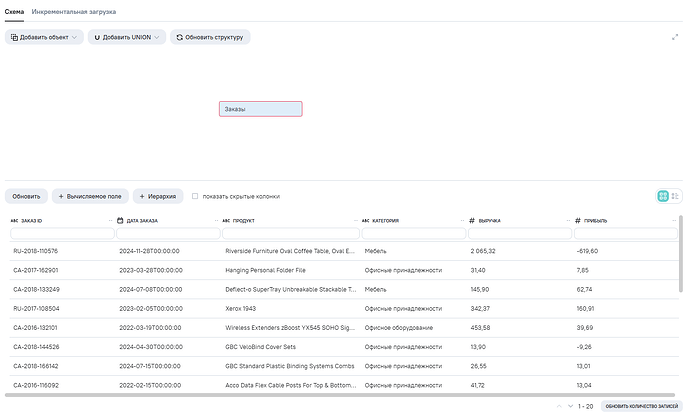Viewport: 690px width, 418px height.
Task: Click the 'Обновить структуру' button
Action: (x=209, y=37)
